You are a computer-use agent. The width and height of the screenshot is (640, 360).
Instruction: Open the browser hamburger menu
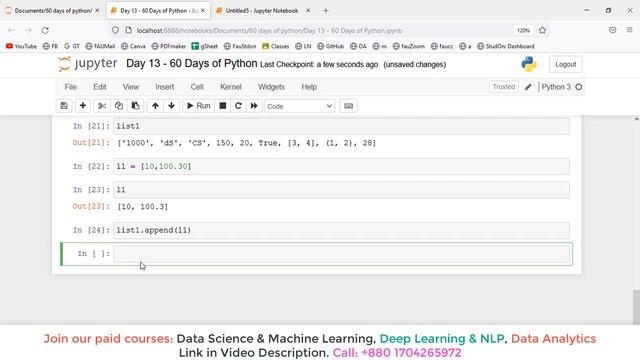630,30
